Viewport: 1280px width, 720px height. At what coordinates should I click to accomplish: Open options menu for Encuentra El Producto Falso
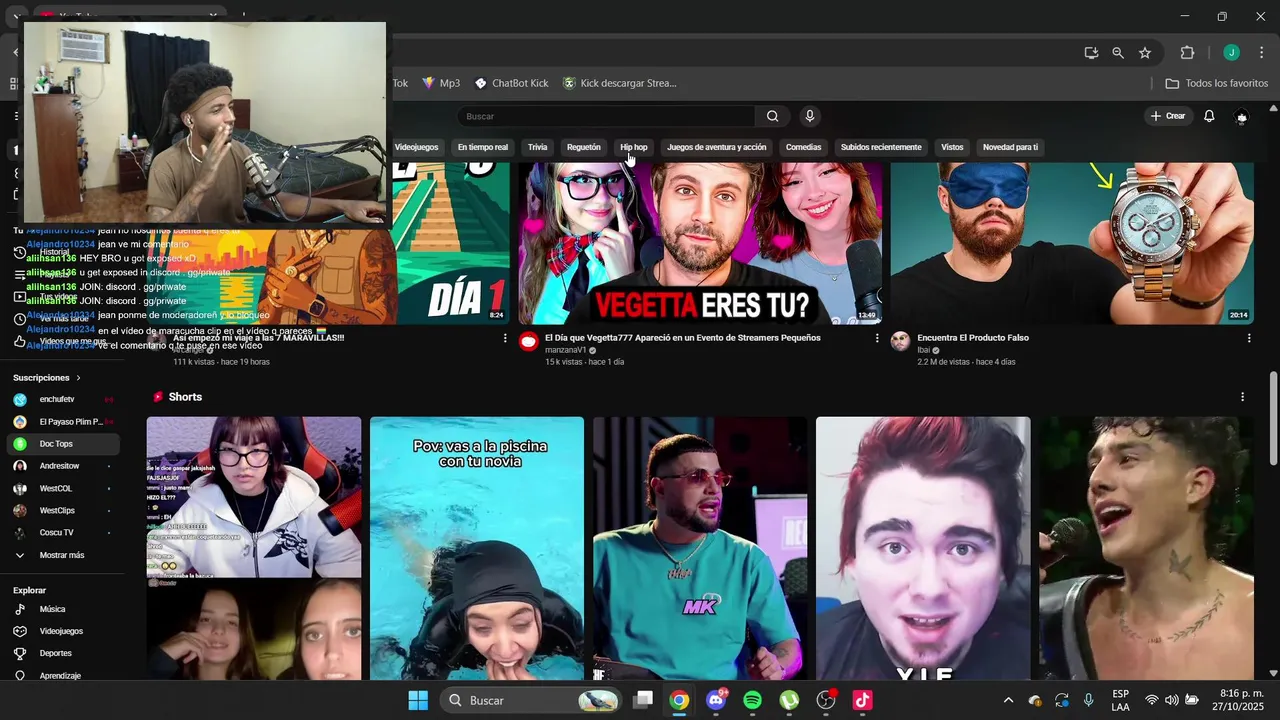coord(1249,338)
